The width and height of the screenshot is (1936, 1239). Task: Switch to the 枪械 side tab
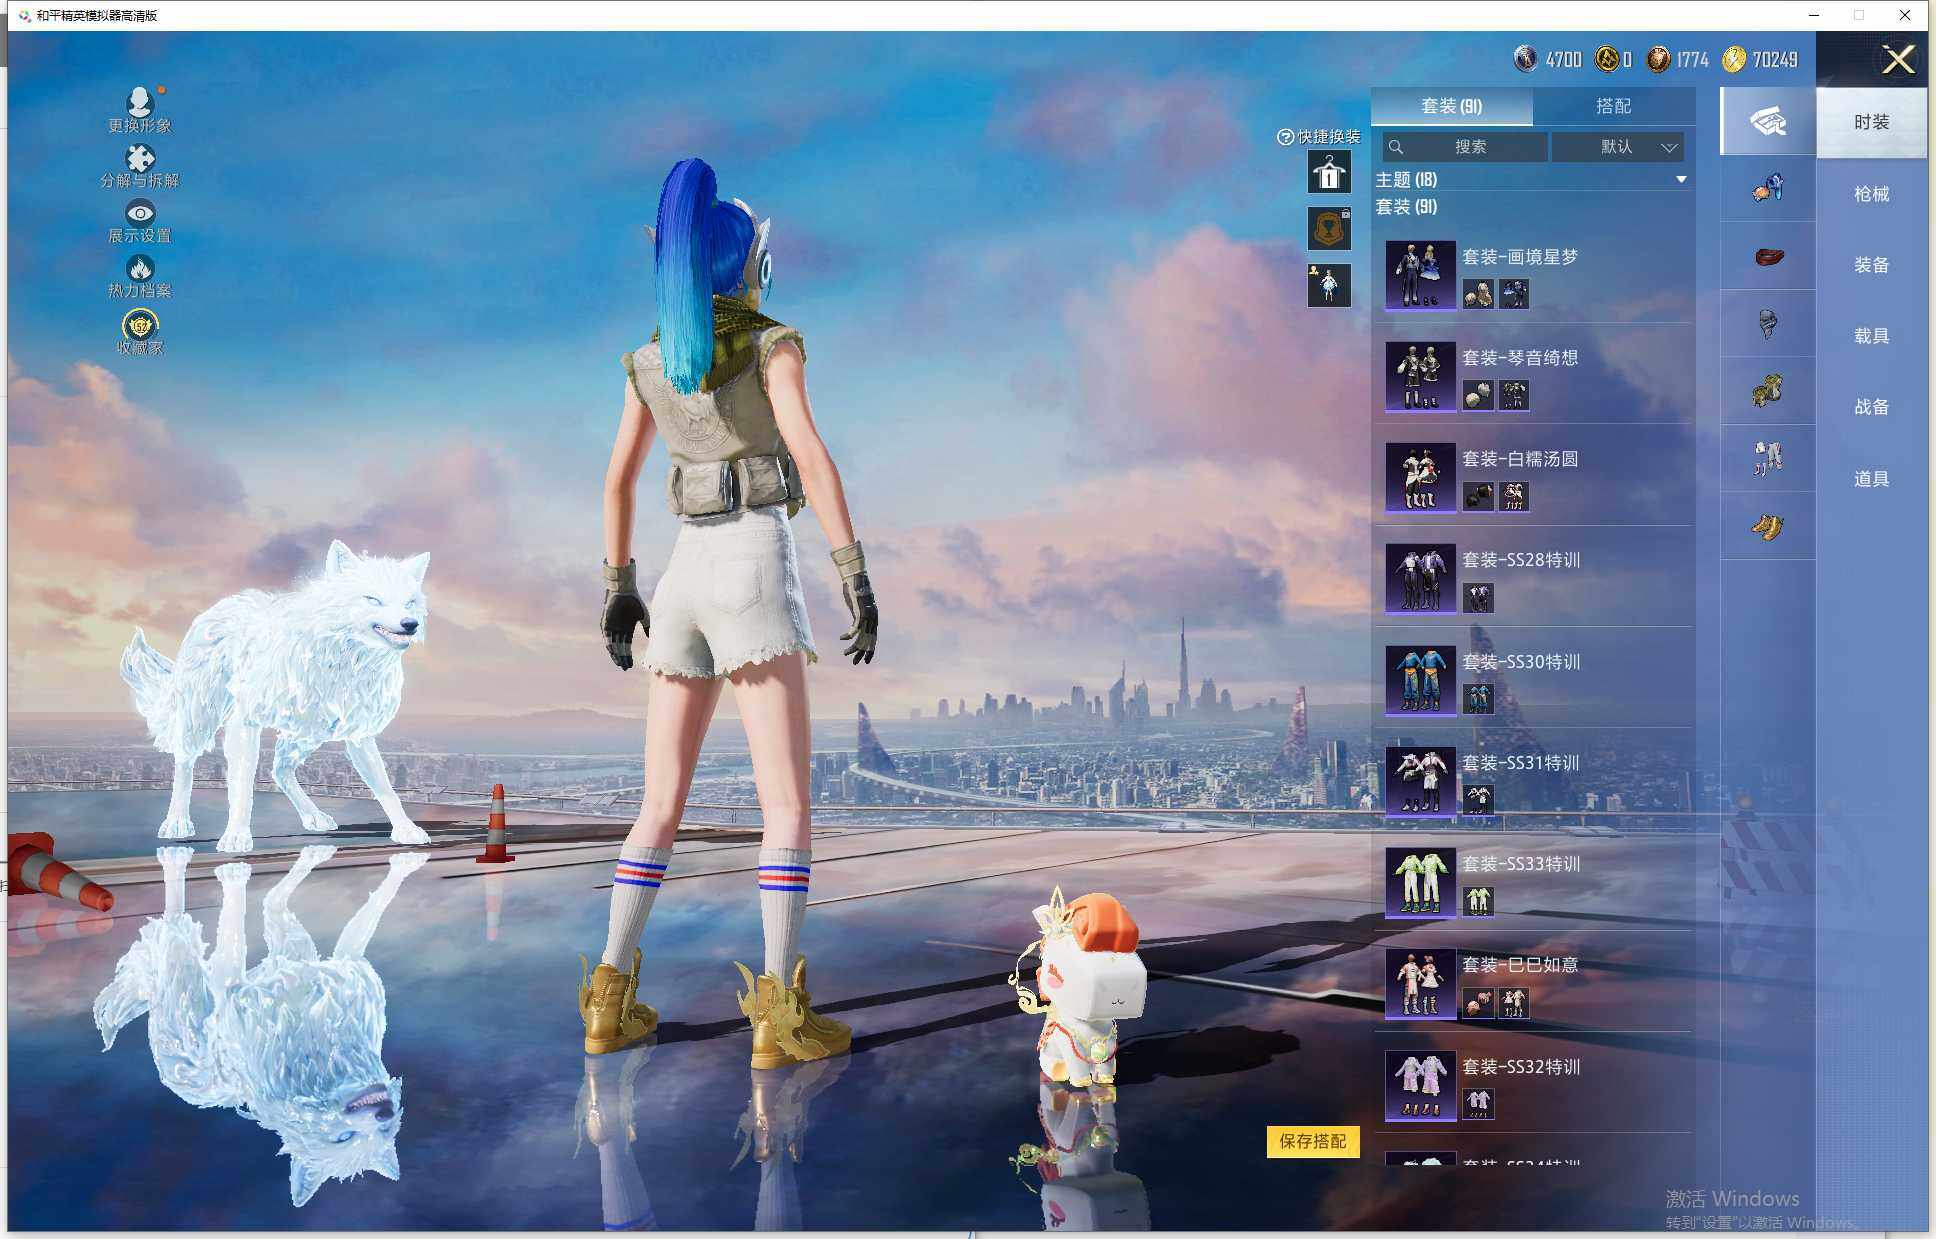click(x=1871, y=194)
